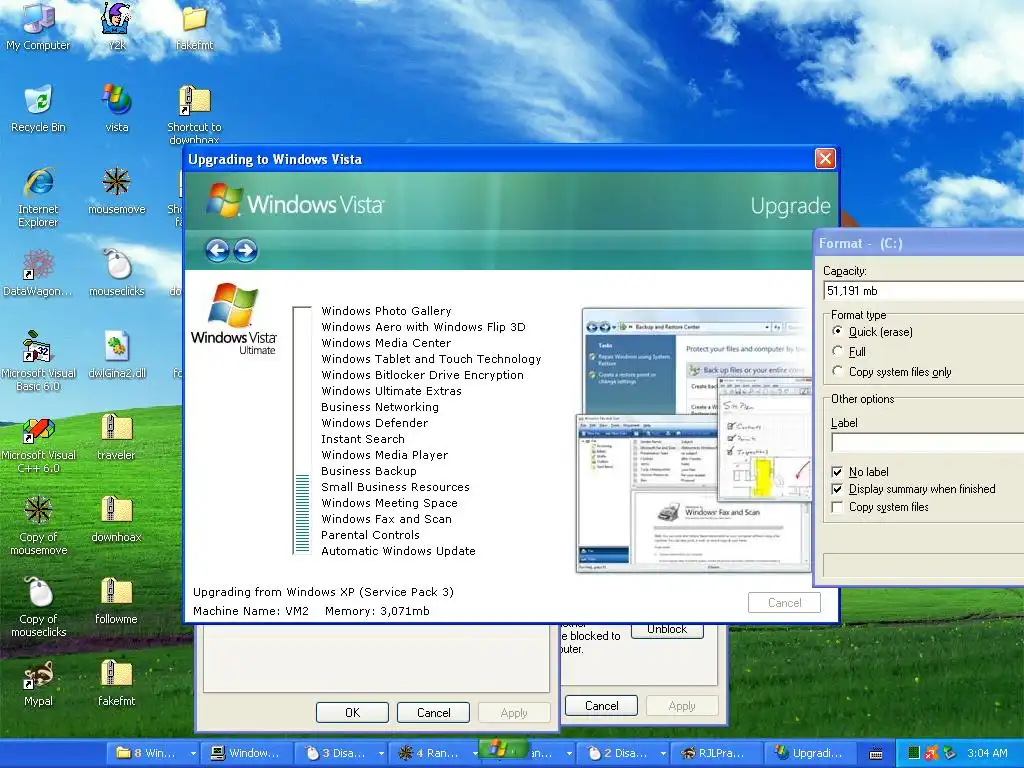
Task: Uncheck the No label checkbox
Action: (837, 472)
